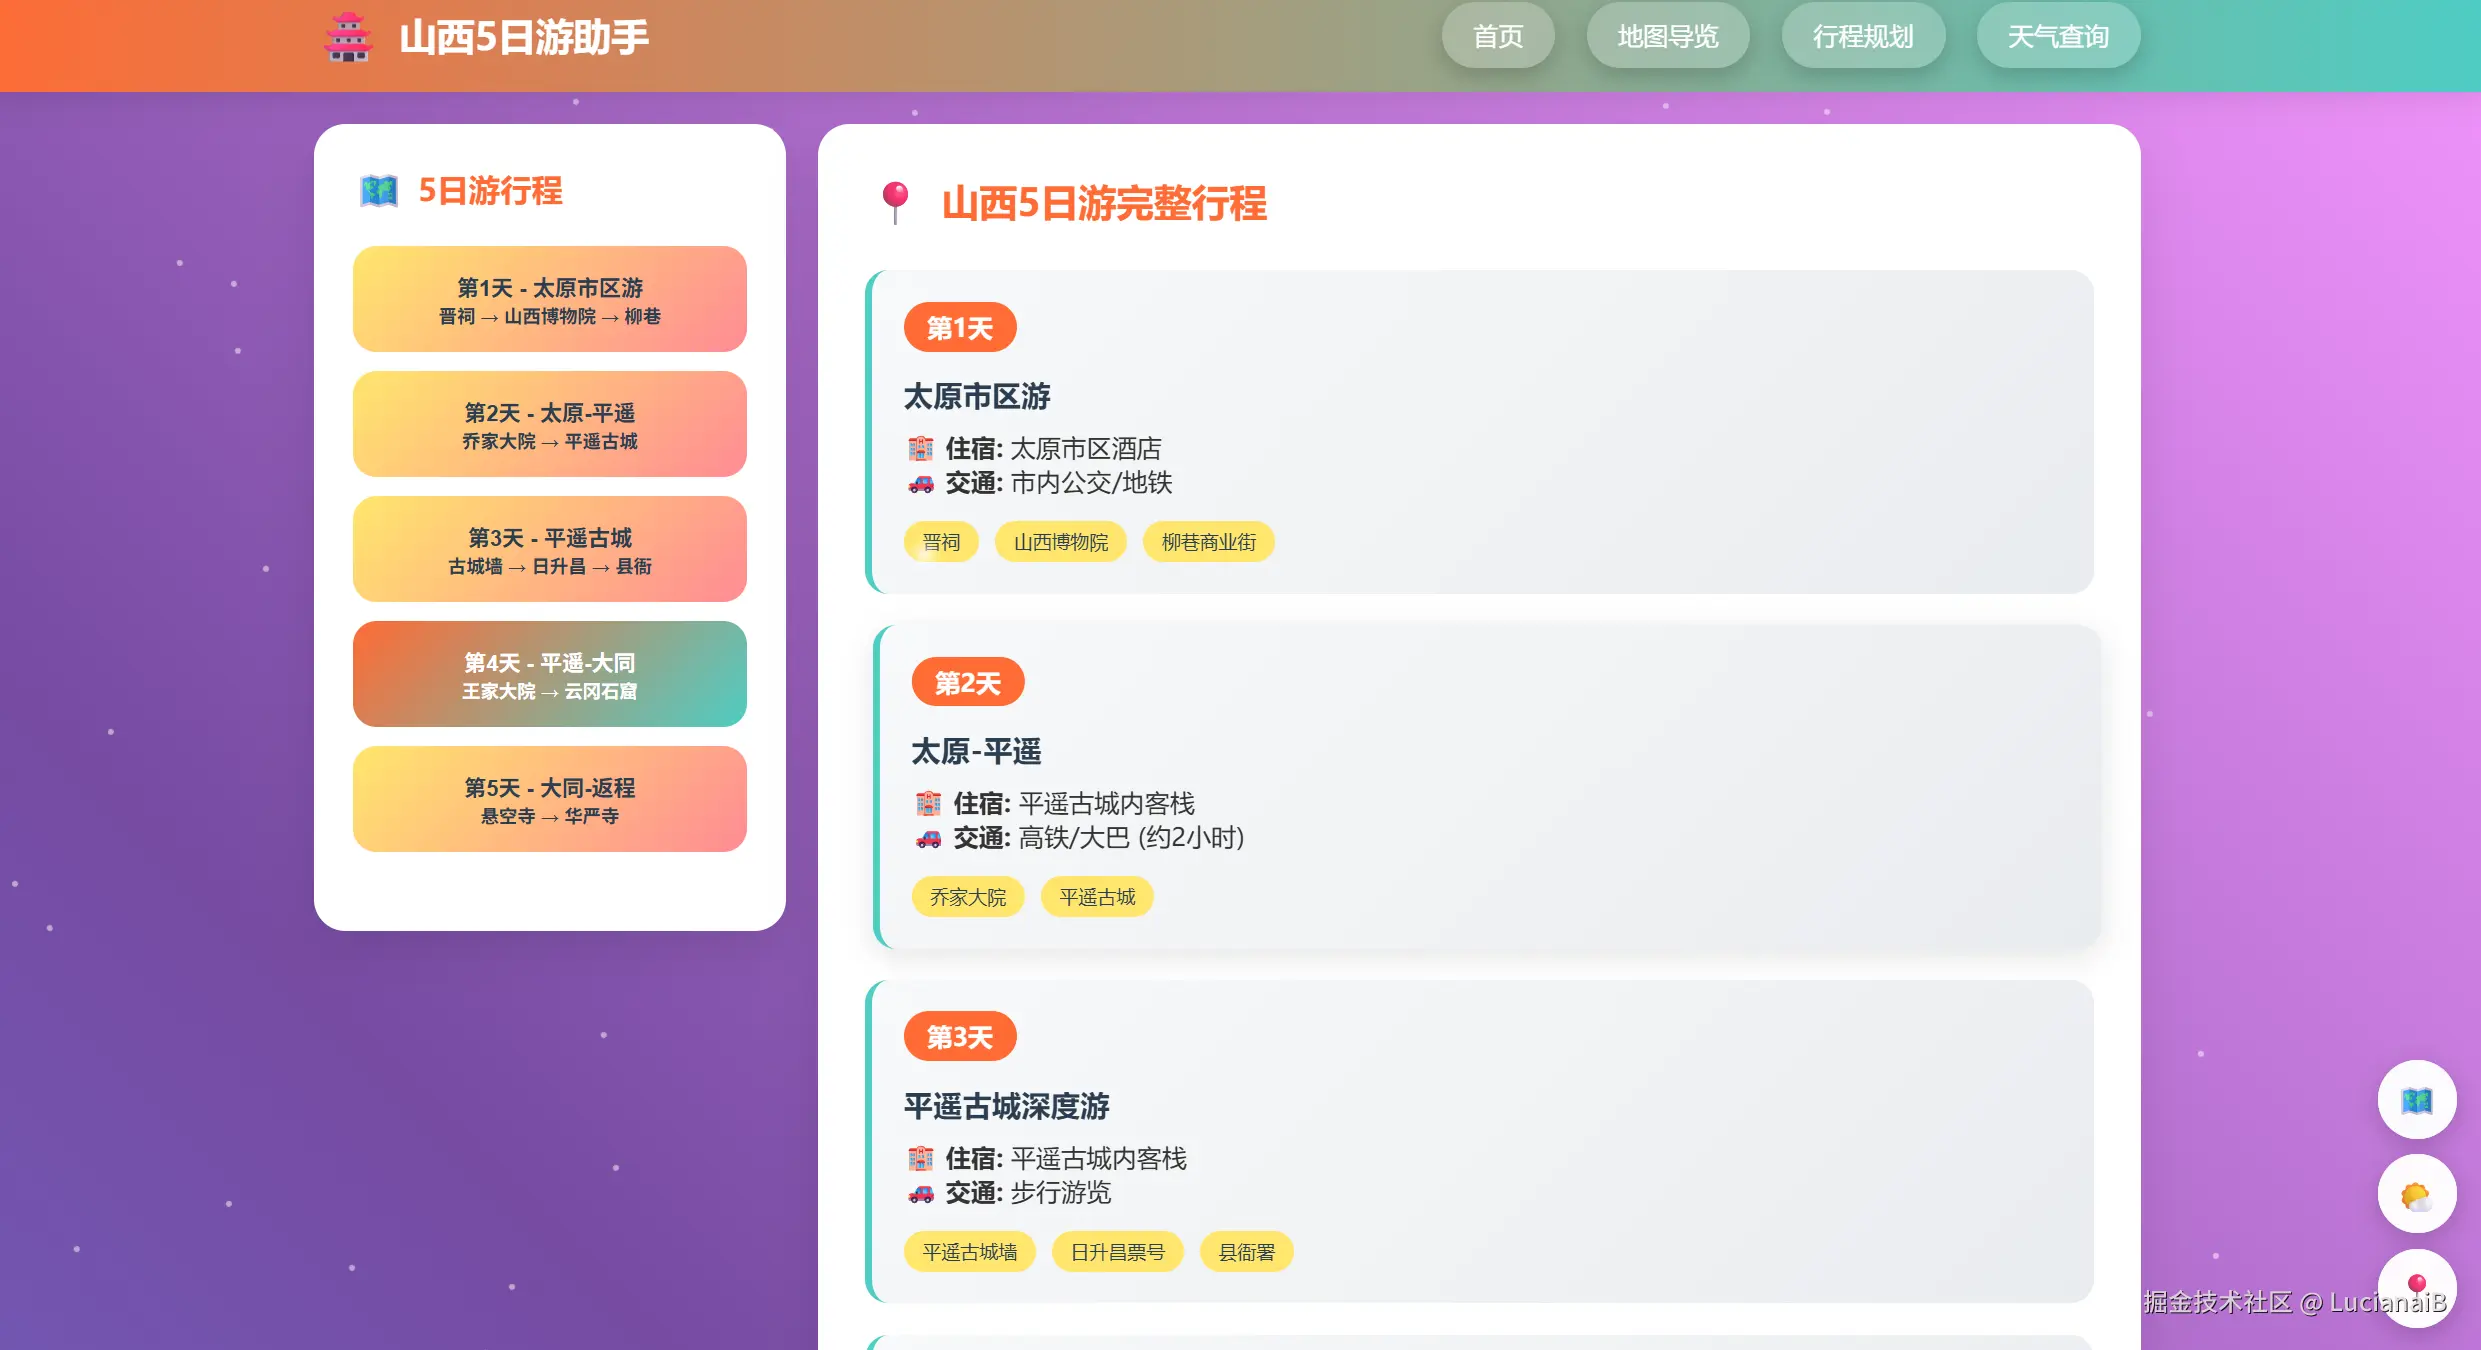Click the car icon in 第2天 card
This screenshot has height=1350, width=2481.
coord(928,838)
